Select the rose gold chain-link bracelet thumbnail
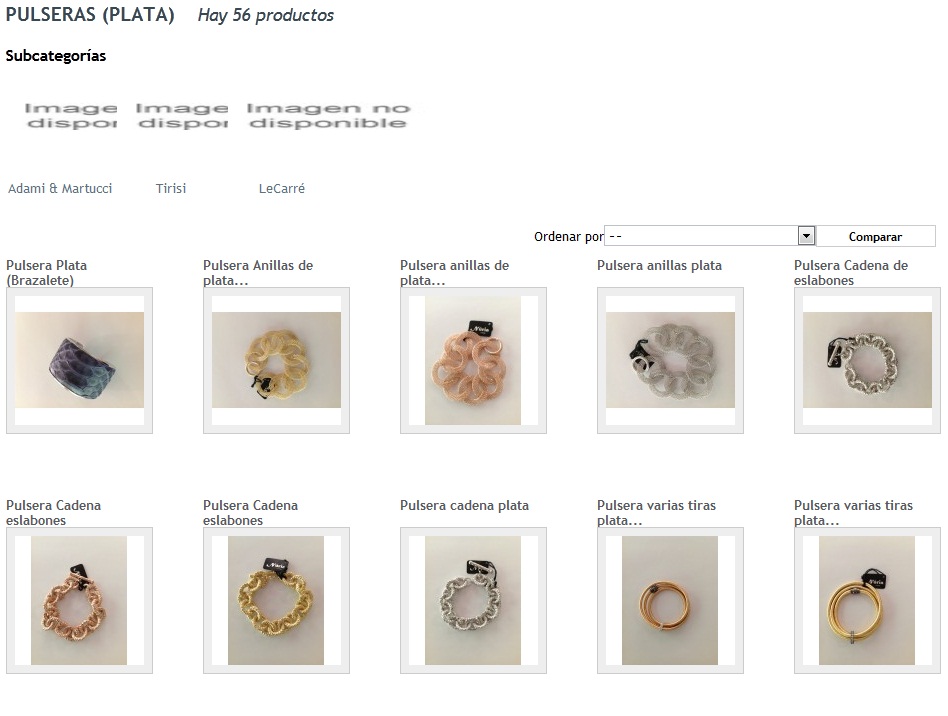Screen dimensions: 948x716 coord(79,600)
